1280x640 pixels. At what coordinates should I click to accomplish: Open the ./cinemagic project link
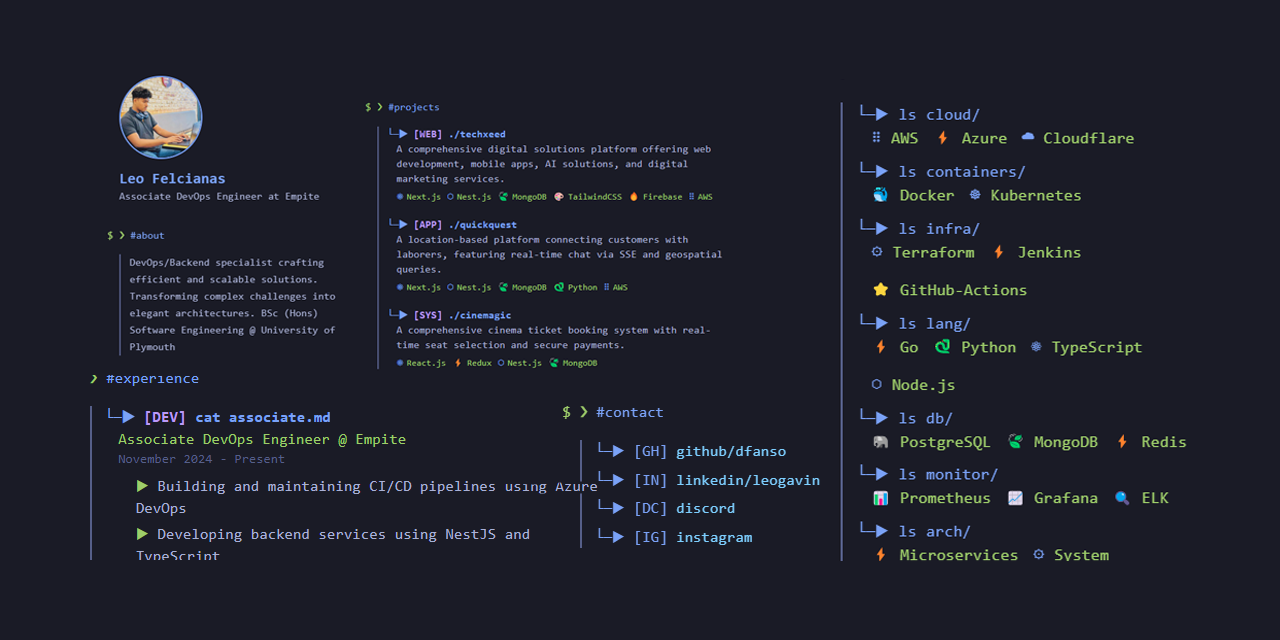[x=479, y=315]
